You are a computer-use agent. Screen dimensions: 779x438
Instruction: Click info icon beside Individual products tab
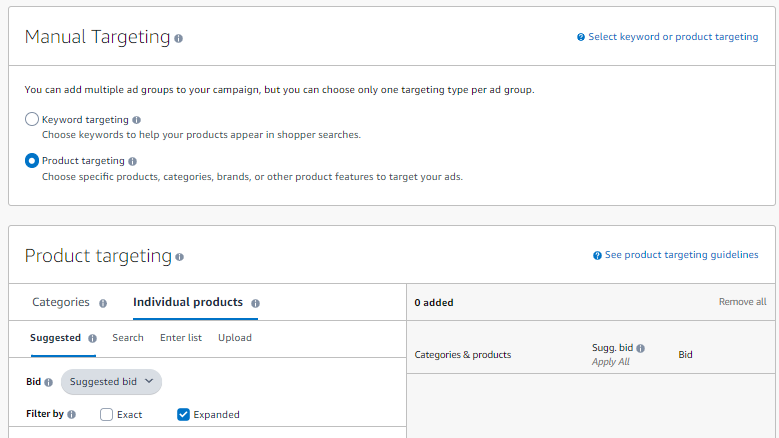(x=255, y=303)
